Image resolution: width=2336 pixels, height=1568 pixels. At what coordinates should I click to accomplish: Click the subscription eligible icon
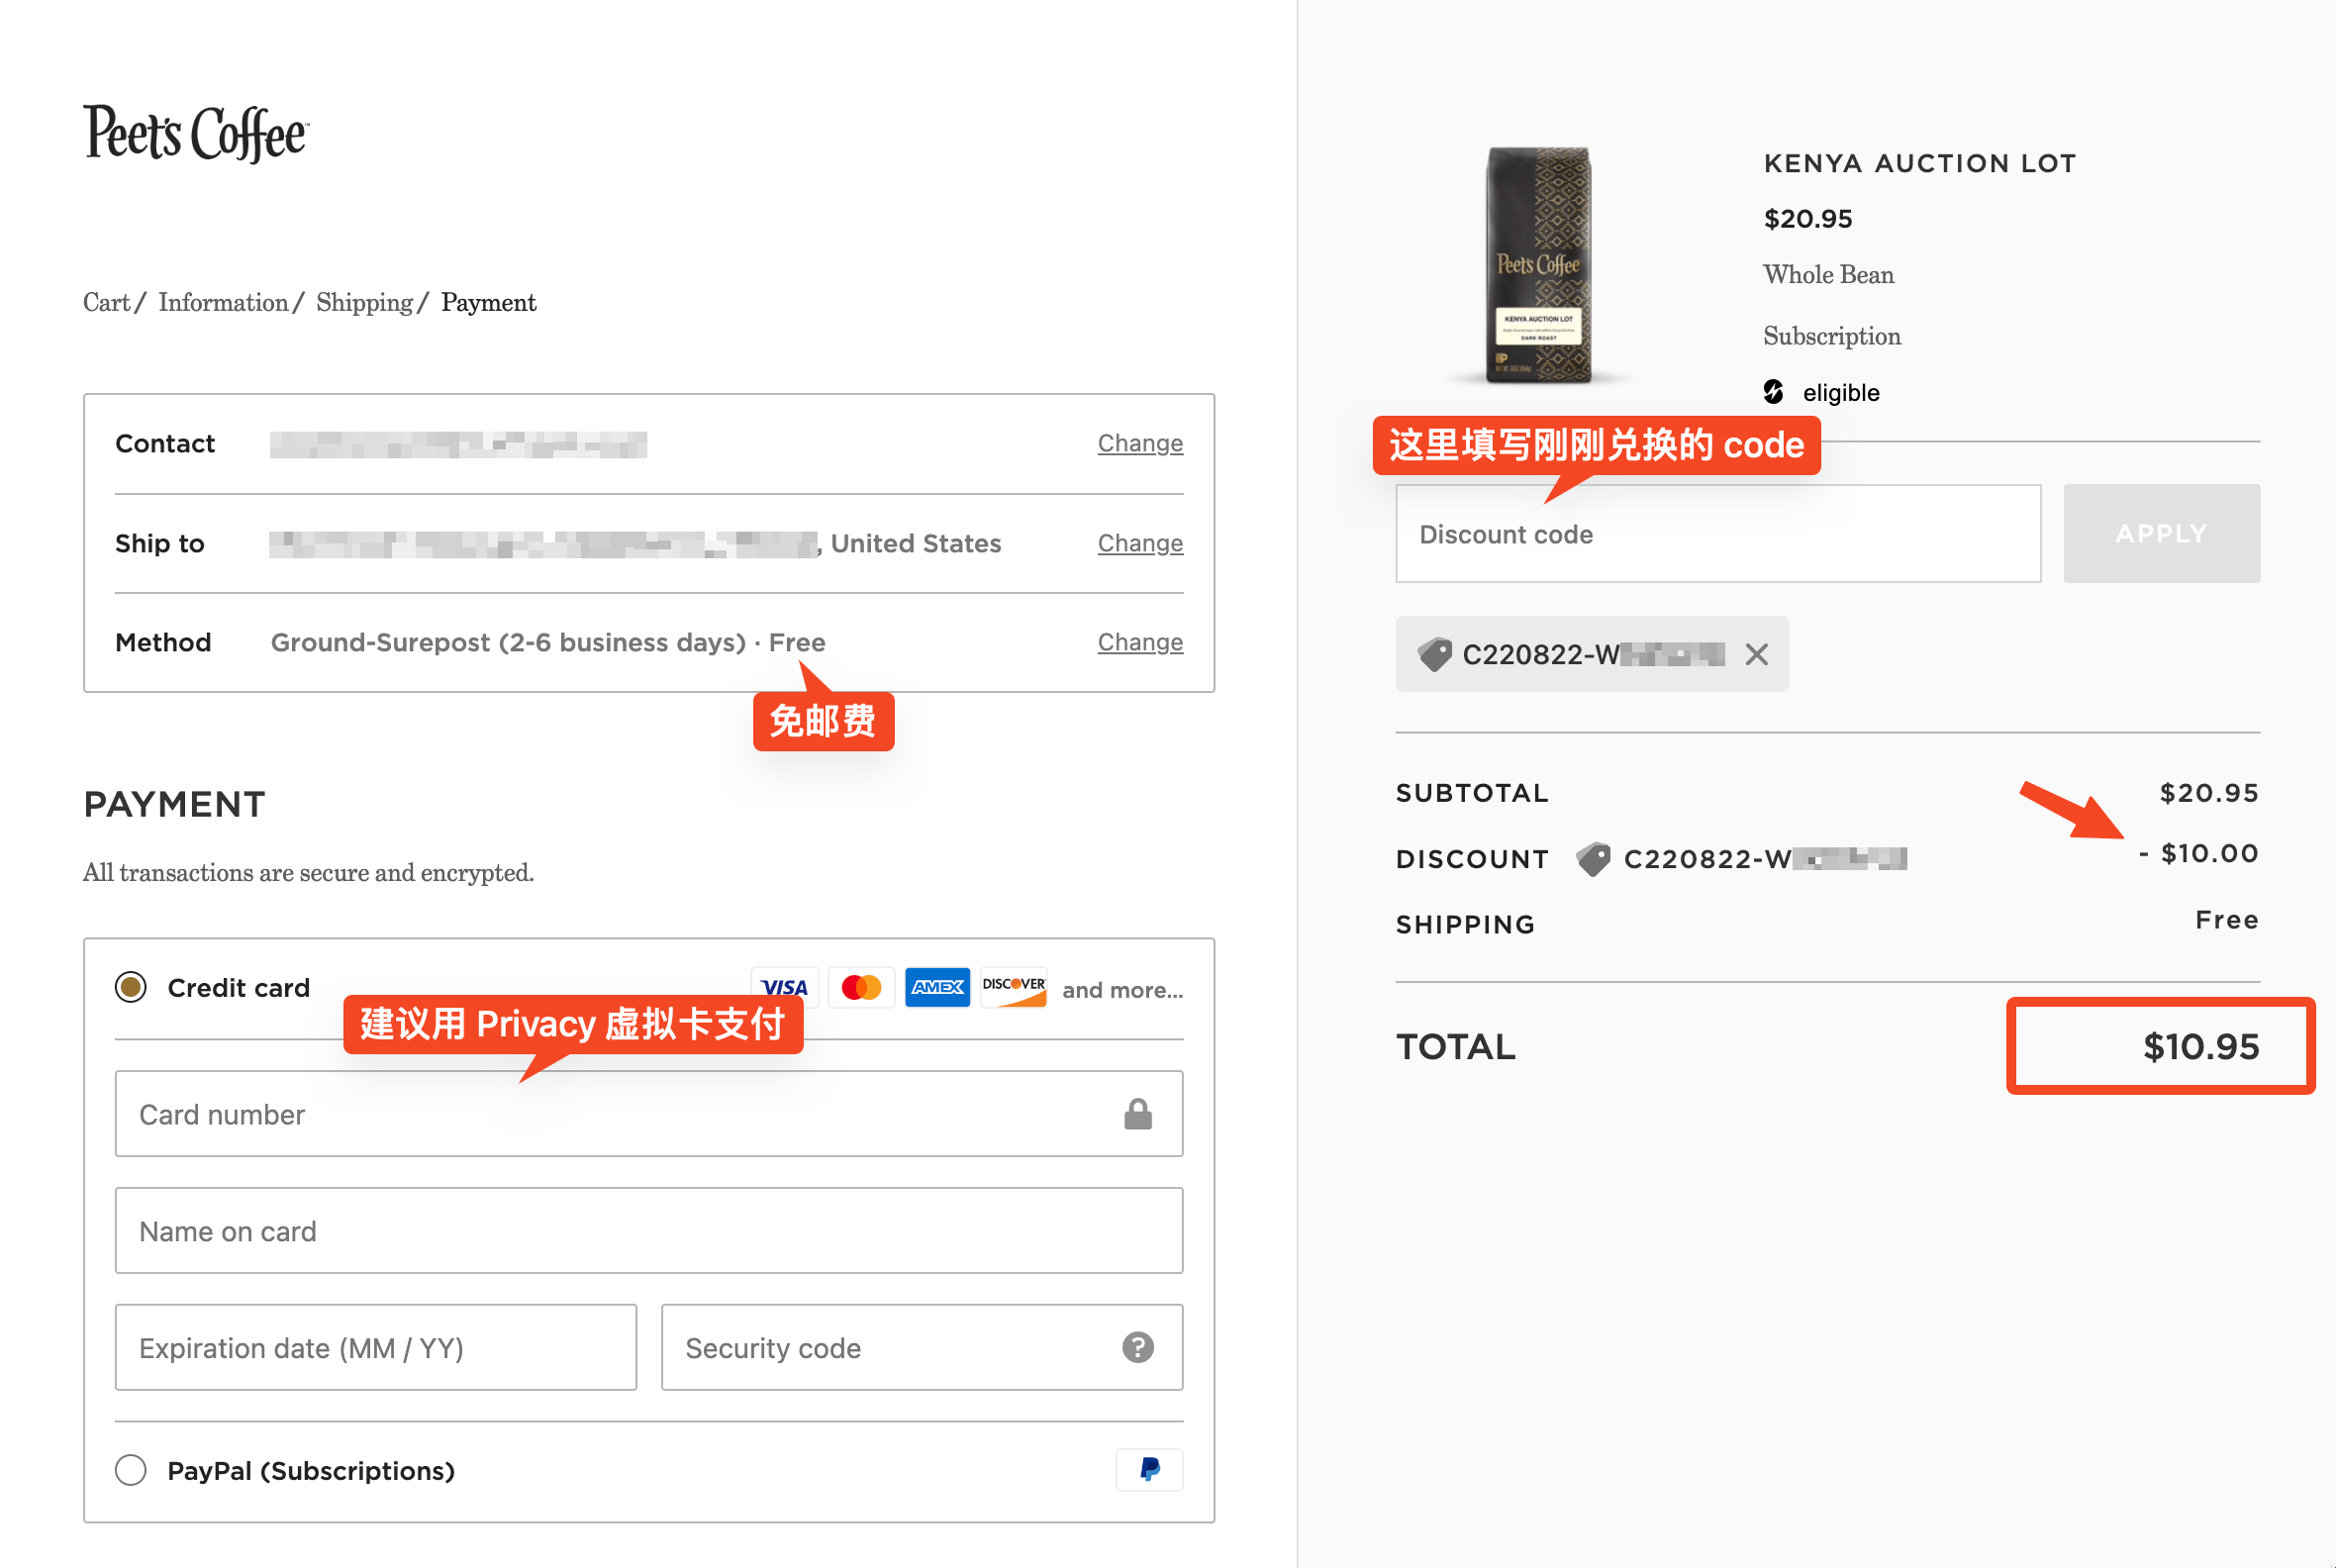pos(1773,392)
